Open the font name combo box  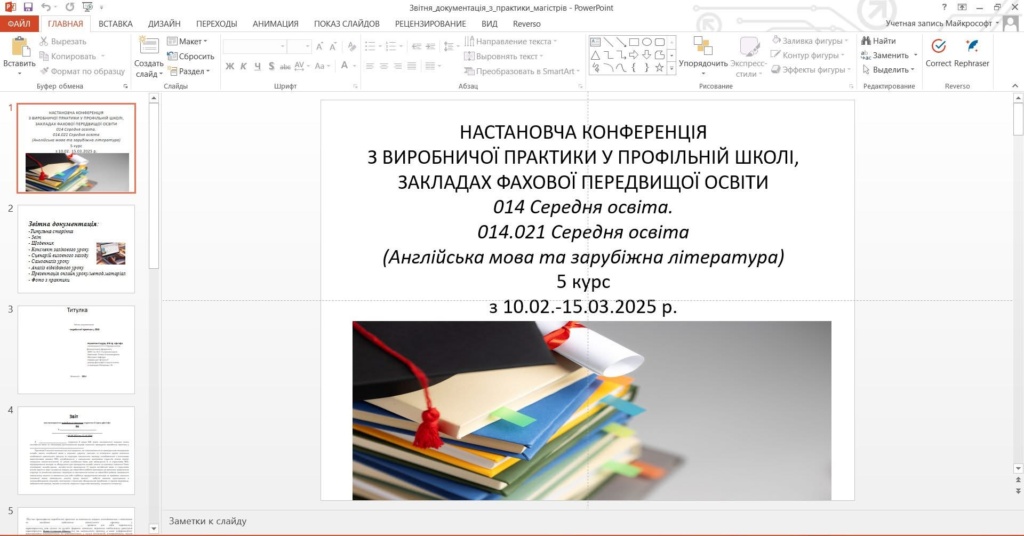click(255, 46)
